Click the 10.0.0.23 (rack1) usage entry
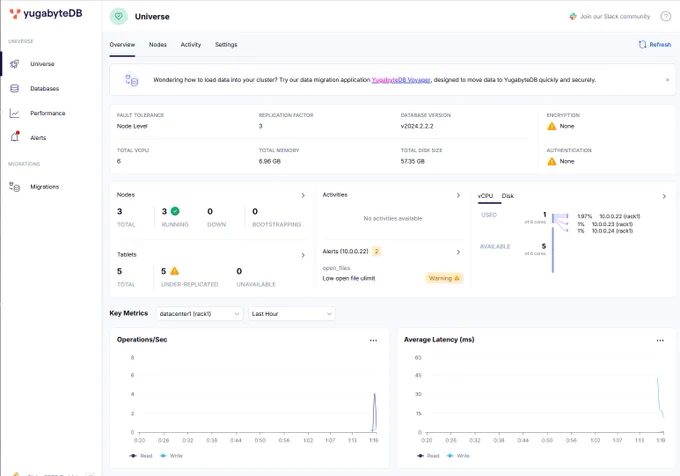680x476 pixels. point(605,224)
